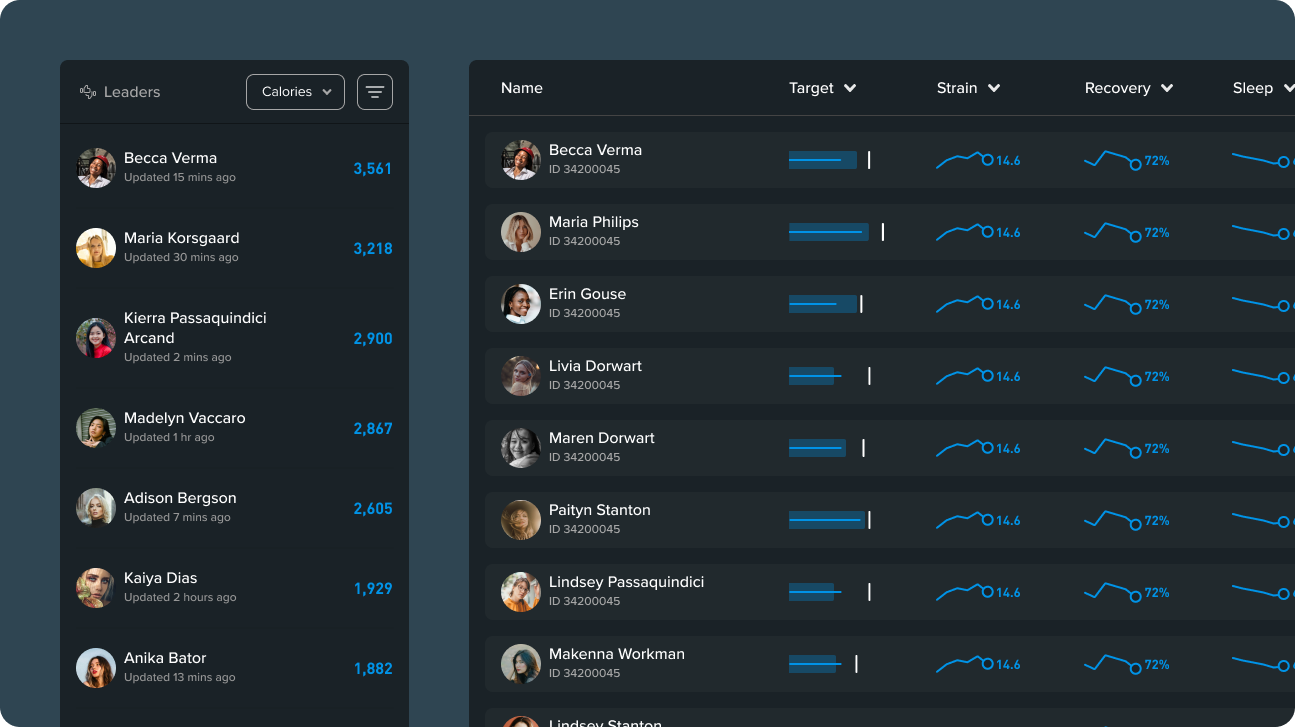Click Livia Dorwart's strain sparkline

click(958, 375)
